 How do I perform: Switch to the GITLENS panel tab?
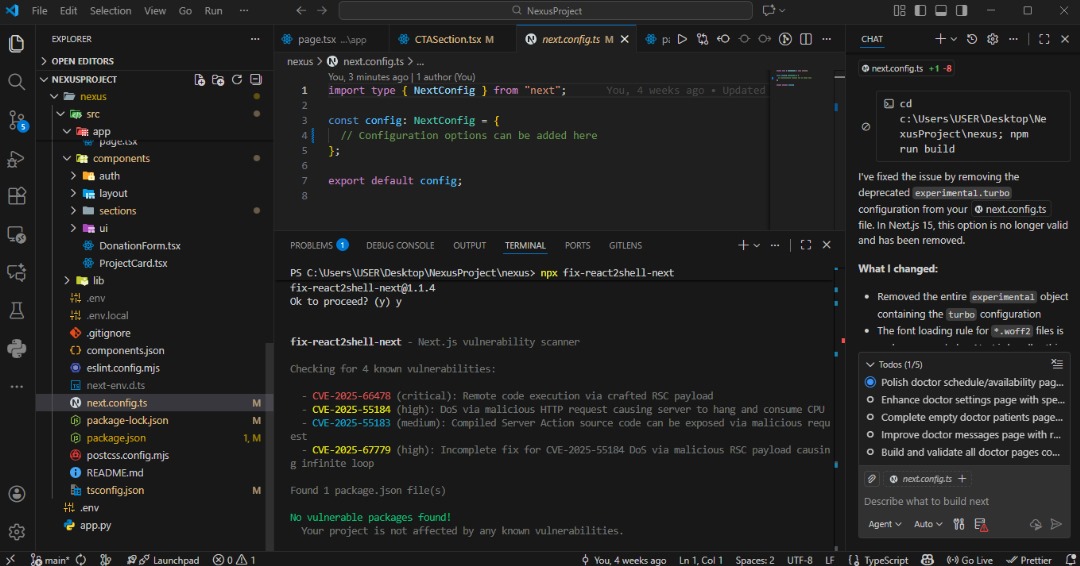tap(625, 245)
